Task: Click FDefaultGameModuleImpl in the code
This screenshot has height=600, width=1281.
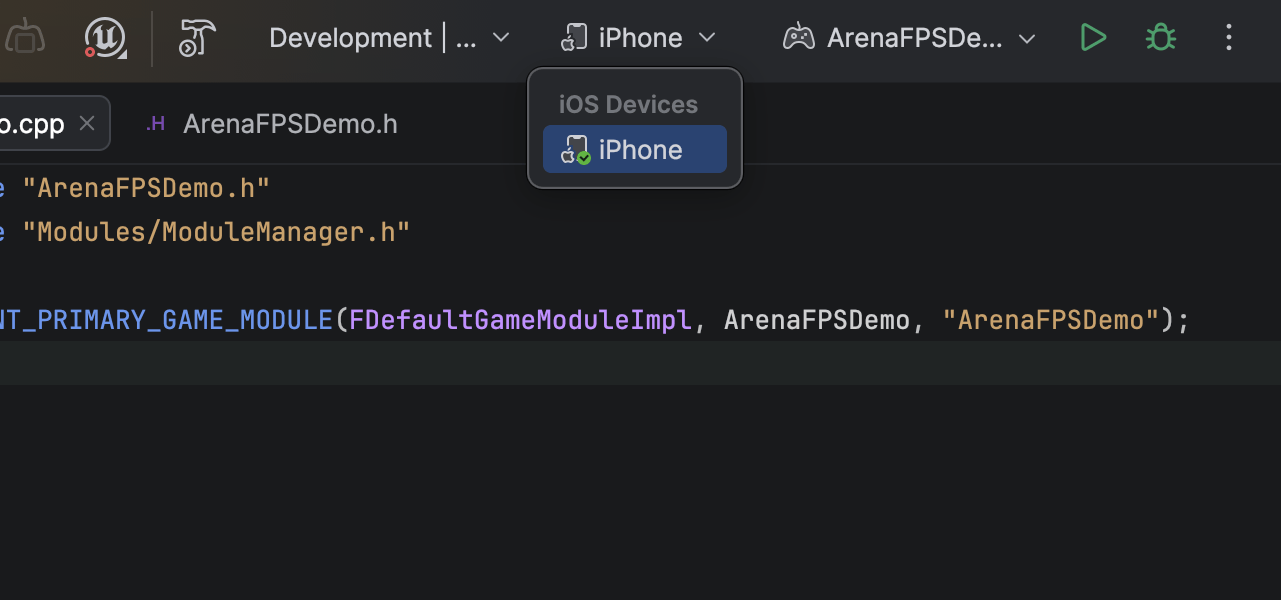Action: click(520, 320)
